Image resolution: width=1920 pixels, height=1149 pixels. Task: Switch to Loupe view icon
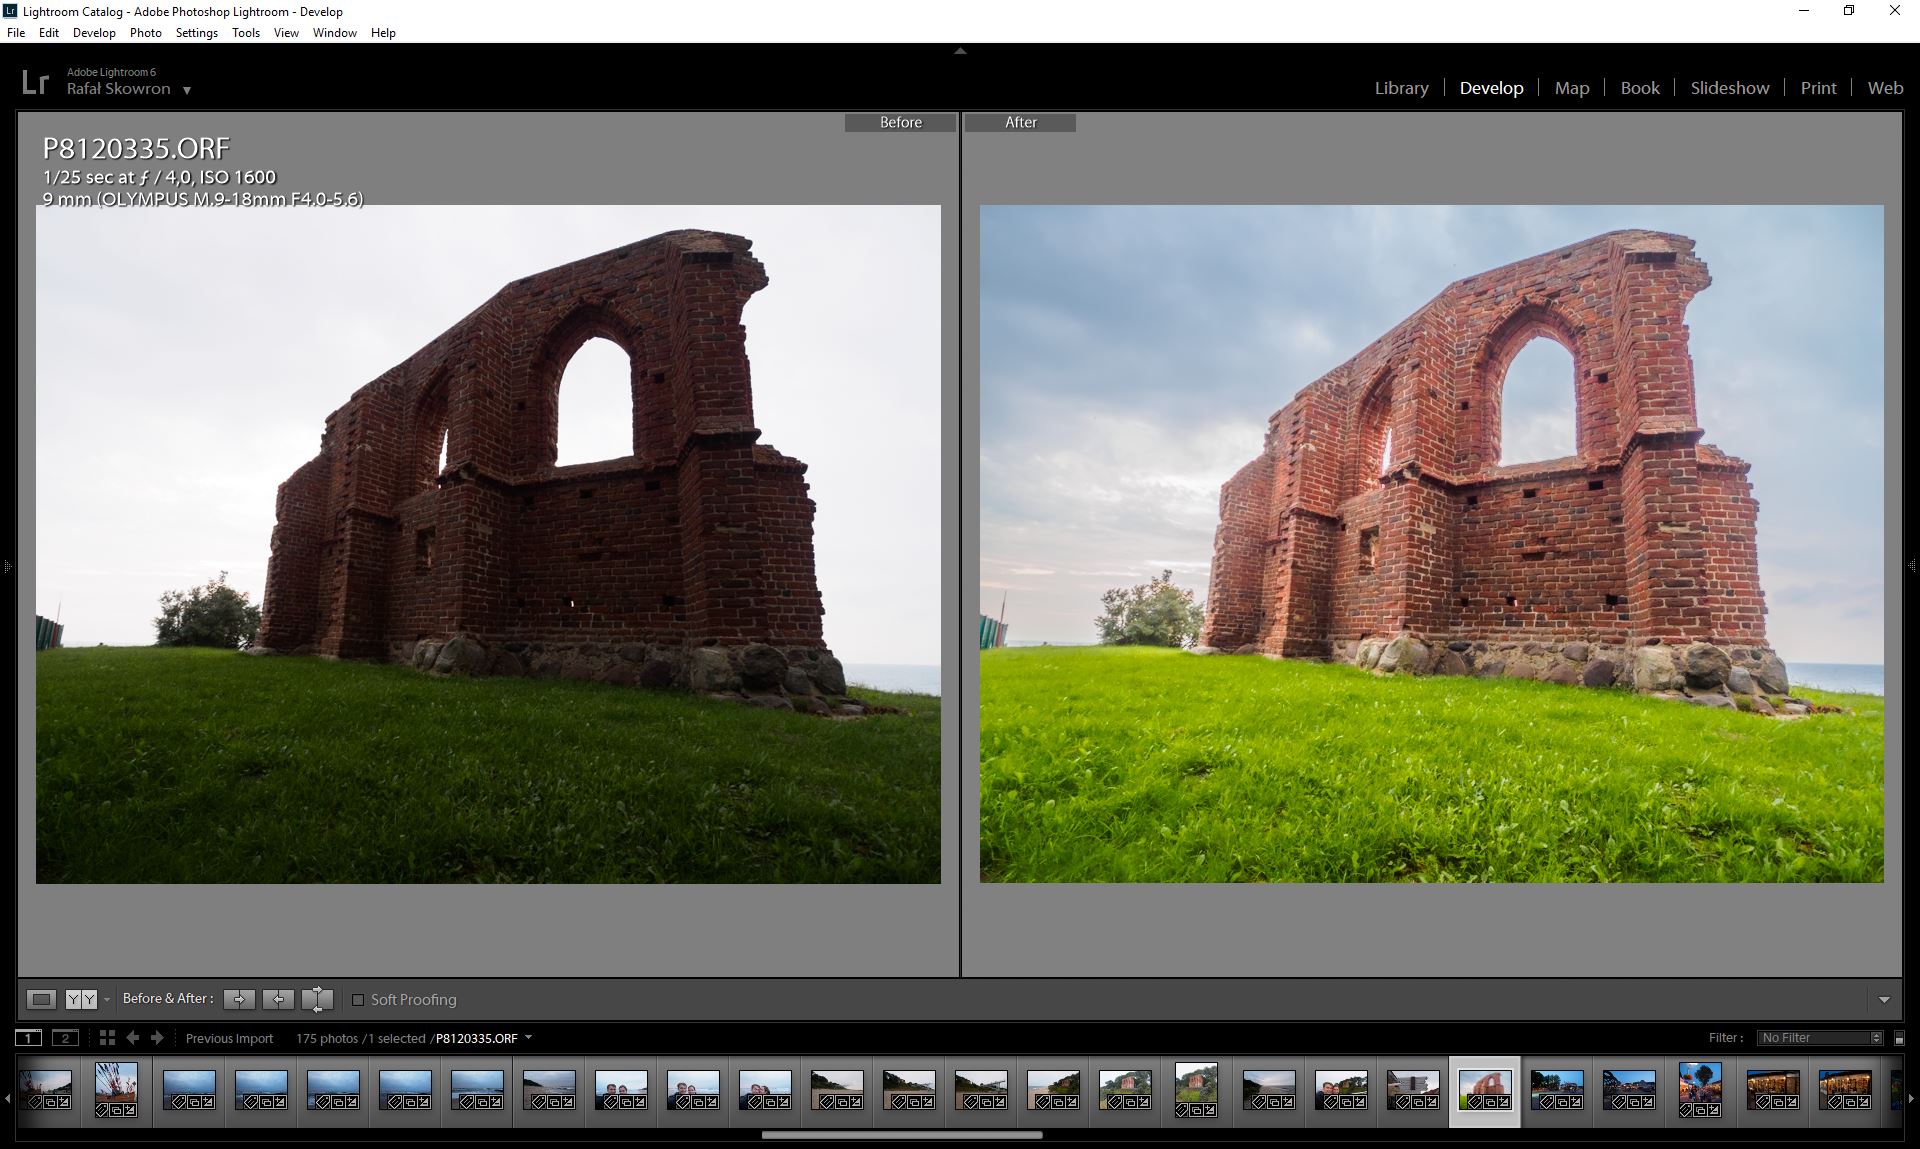coord(41,999)
